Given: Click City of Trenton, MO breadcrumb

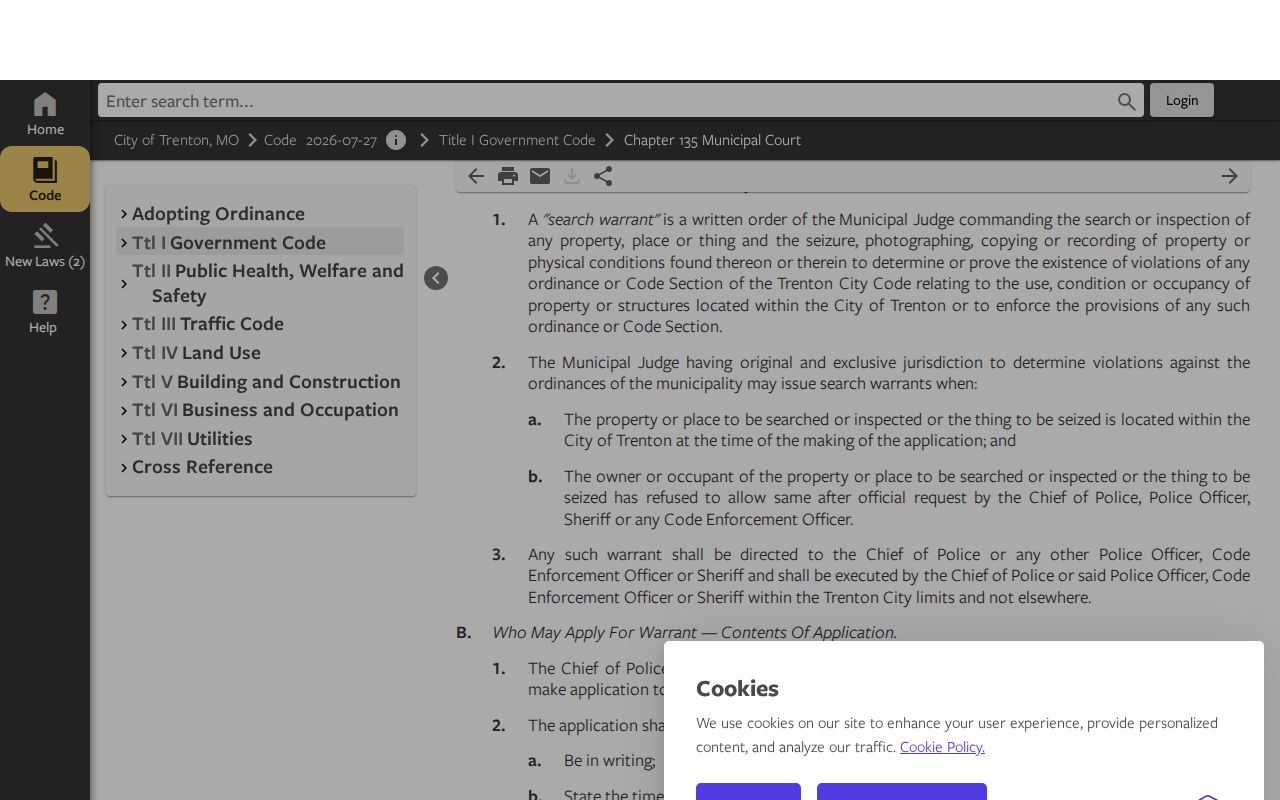Looking at the screenshot, I should (x=176, y=140).
